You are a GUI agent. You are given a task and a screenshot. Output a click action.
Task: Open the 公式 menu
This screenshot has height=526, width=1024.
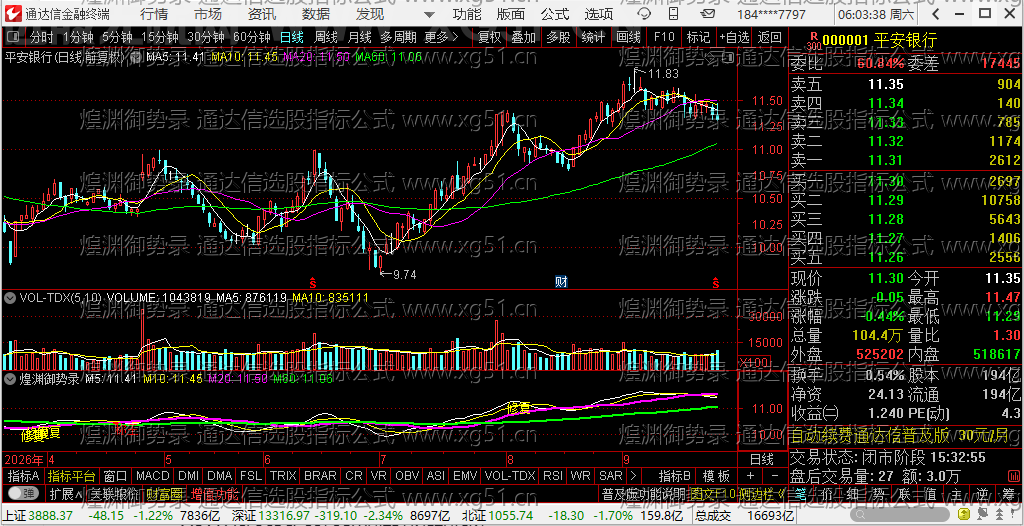(554, 14)
